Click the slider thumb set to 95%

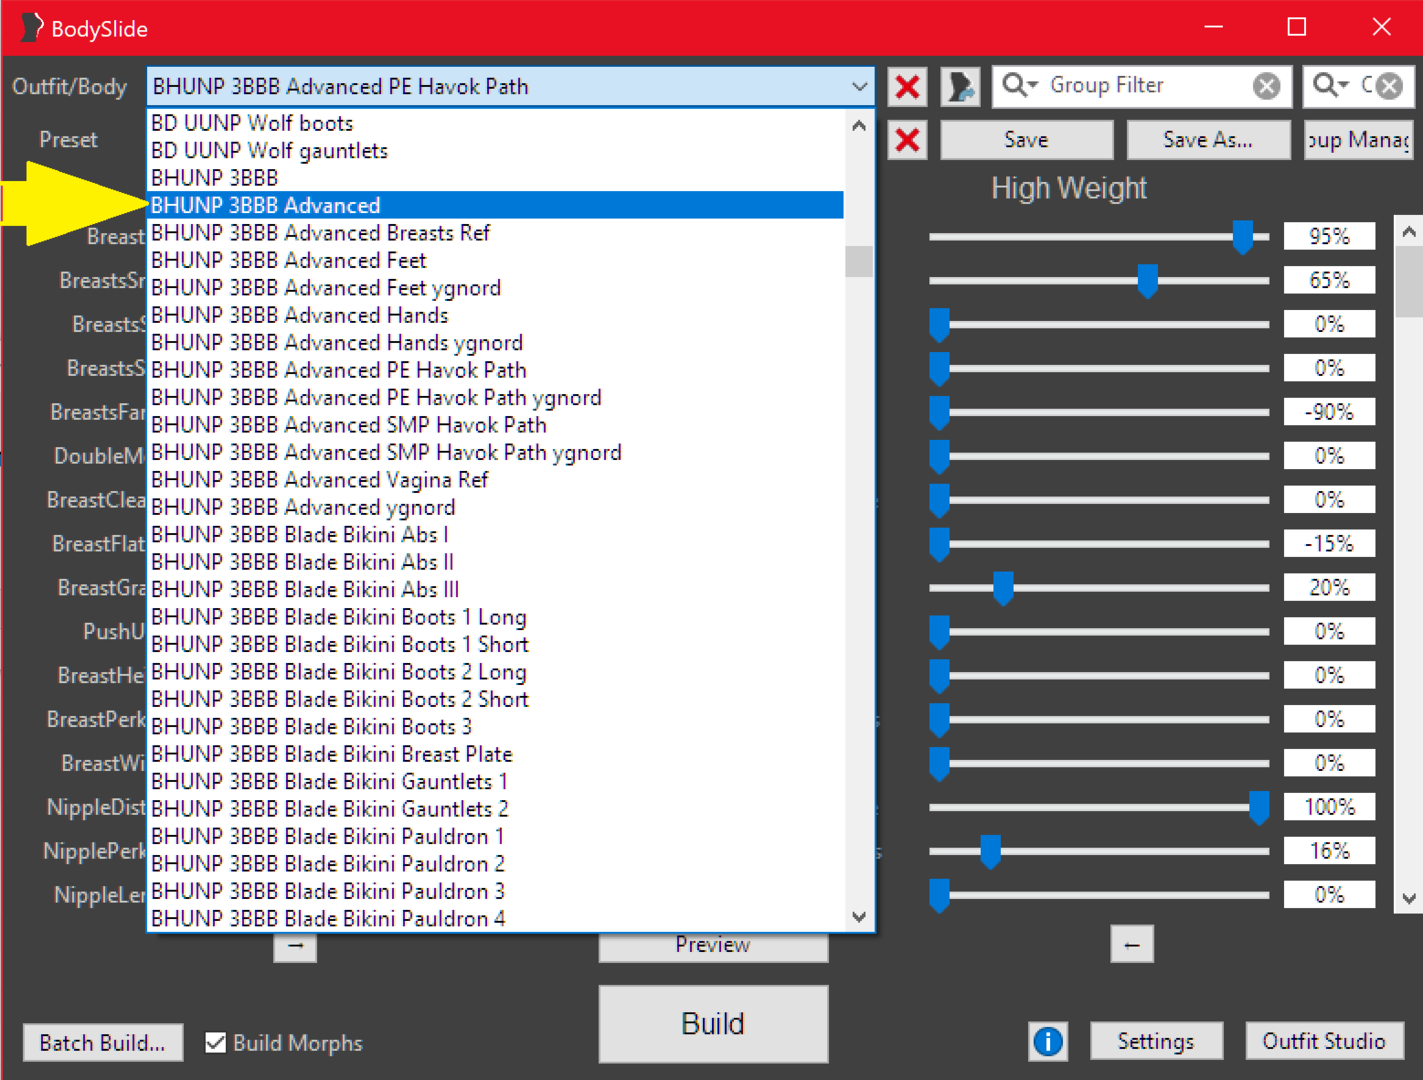pos(1243,237)
